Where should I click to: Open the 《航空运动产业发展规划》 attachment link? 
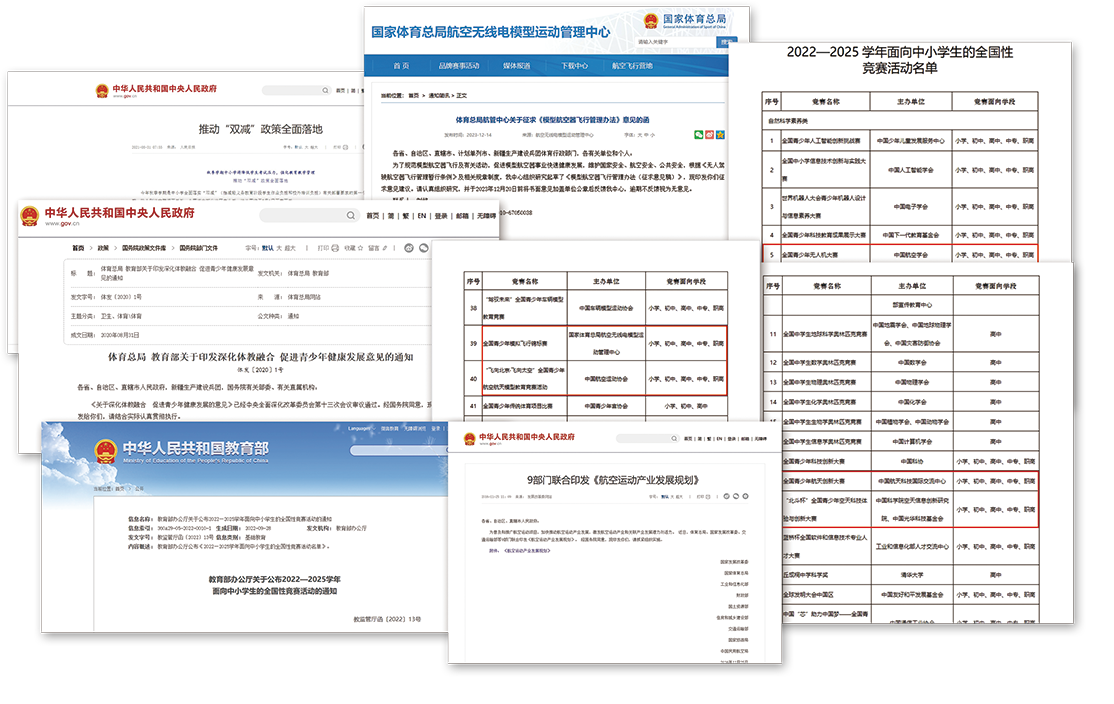coord(526,550)
